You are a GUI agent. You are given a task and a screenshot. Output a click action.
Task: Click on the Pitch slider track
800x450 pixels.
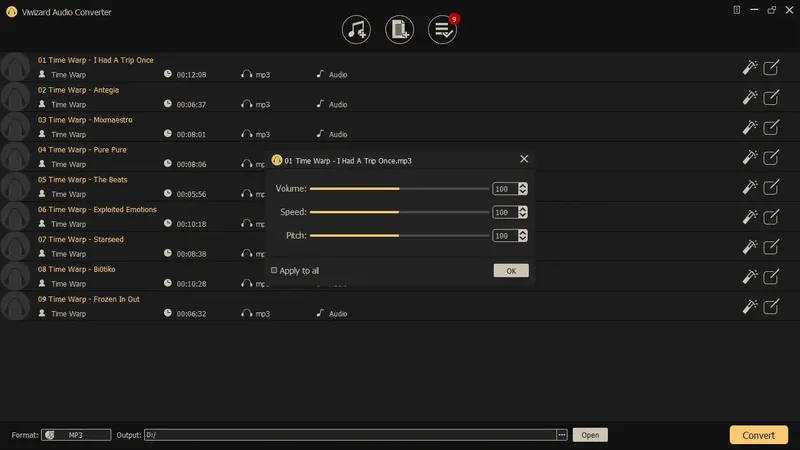click(399, 236)
